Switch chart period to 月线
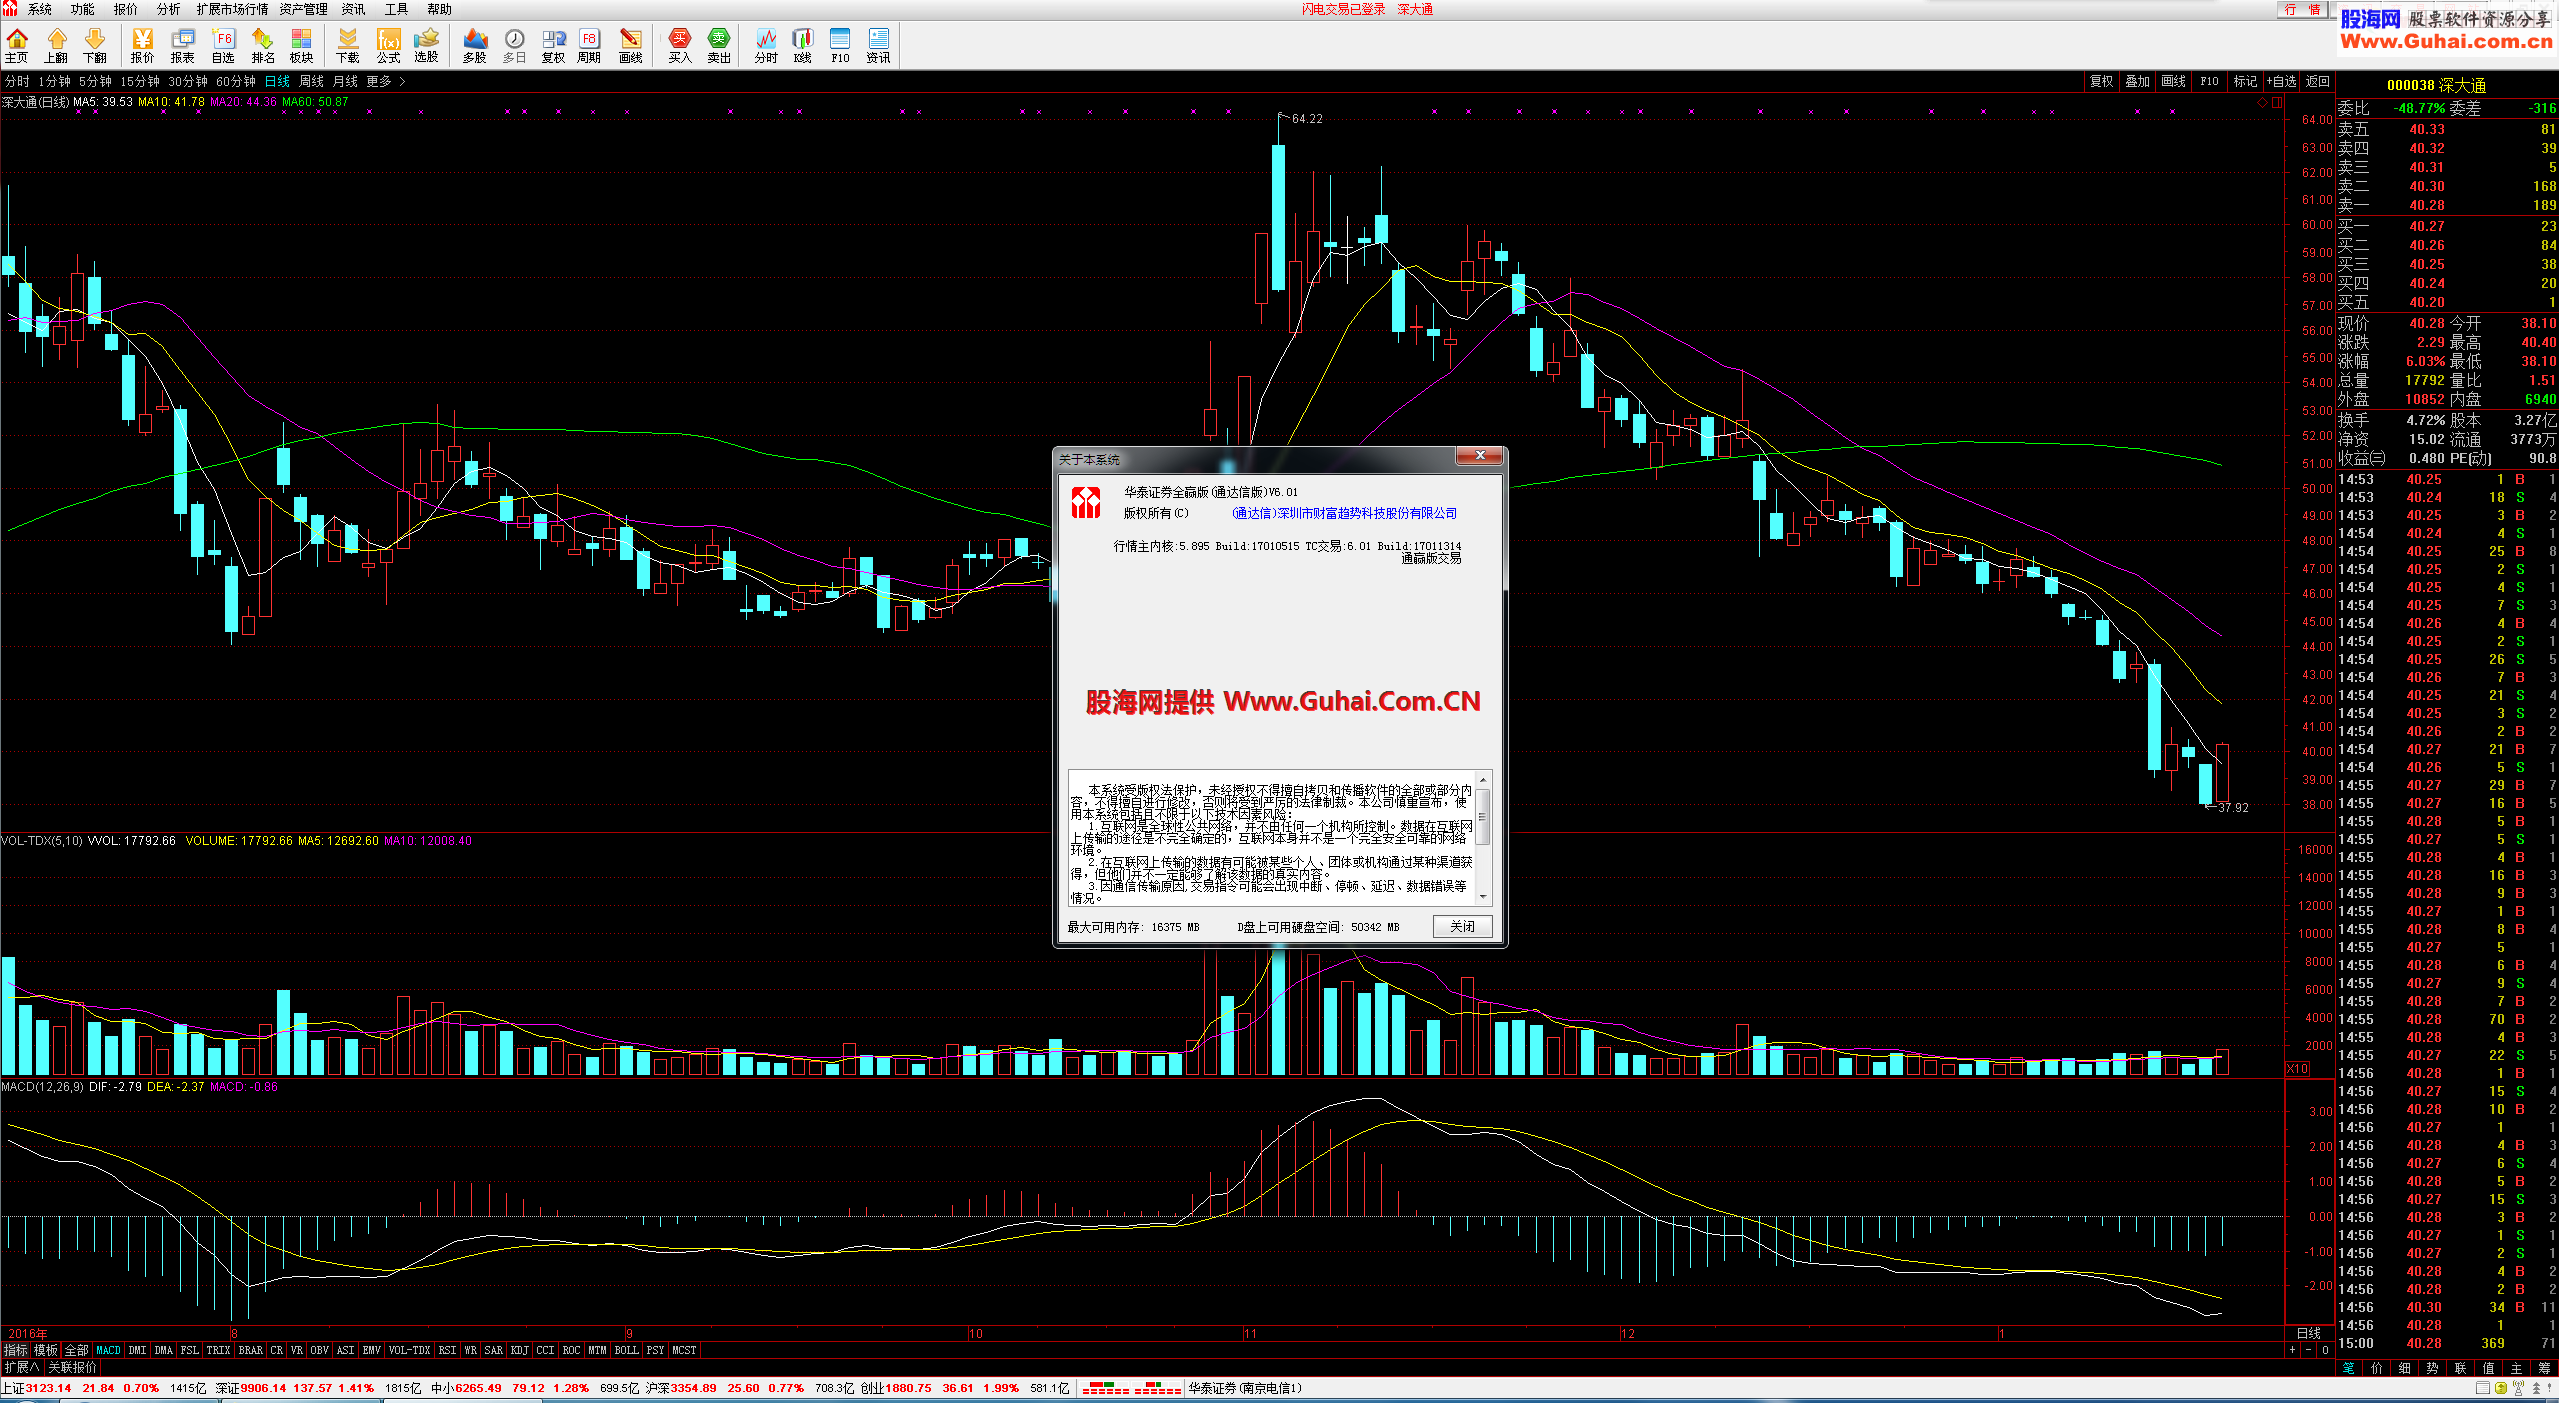Image resolution: width=2559 pixels, height=1403 pixels. pyautogui.click(x=345, y=81)
